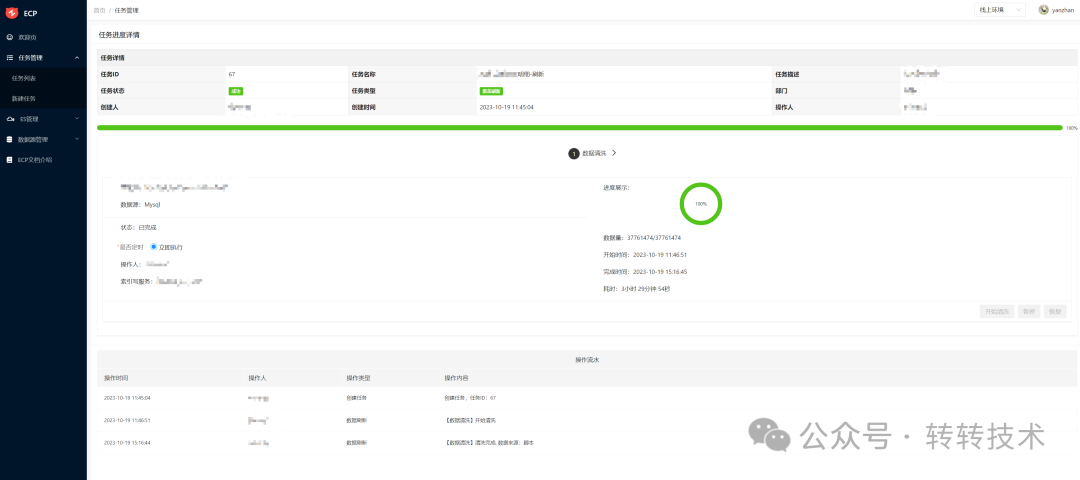The height and width of the screenshot is (480, 1080).
Task: Expand the ES管理 menu chevron
Action: click(x=76, y=118)
